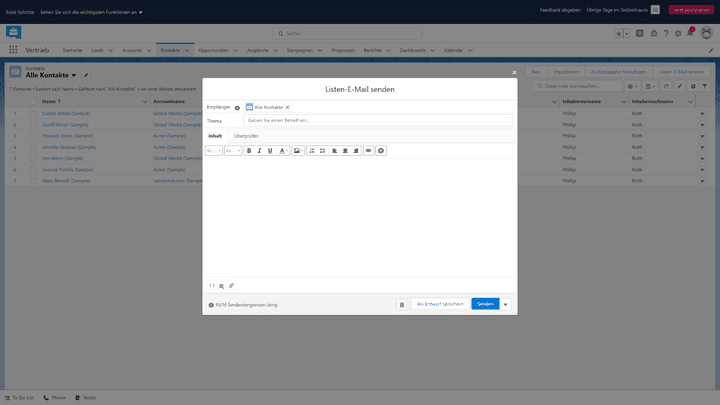Open the Kontakte tab
Image resolution: width=720 pixels, height=405 pixels.
click(x=170, y=51)
